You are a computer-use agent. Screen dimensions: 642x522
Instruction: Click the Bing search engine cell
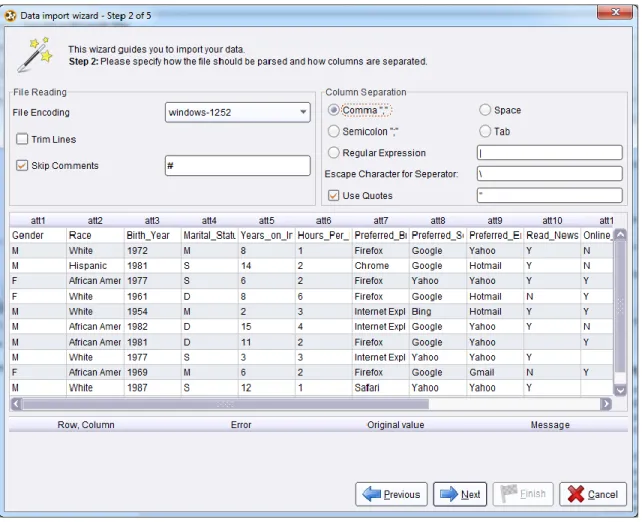(438, 312)
